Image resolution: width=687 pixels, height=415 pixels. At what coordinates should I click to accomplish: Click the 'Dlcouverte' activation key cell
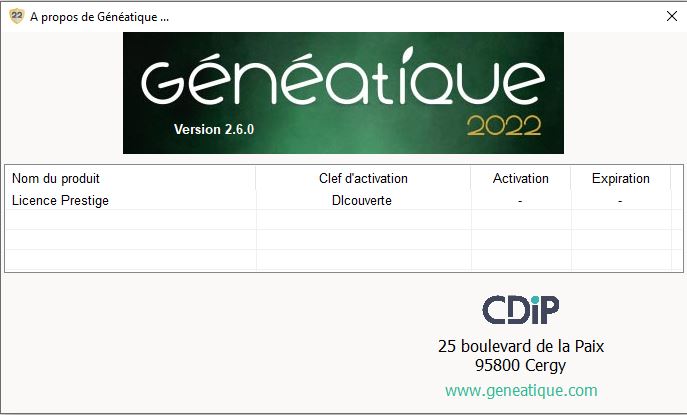point(362,200)
